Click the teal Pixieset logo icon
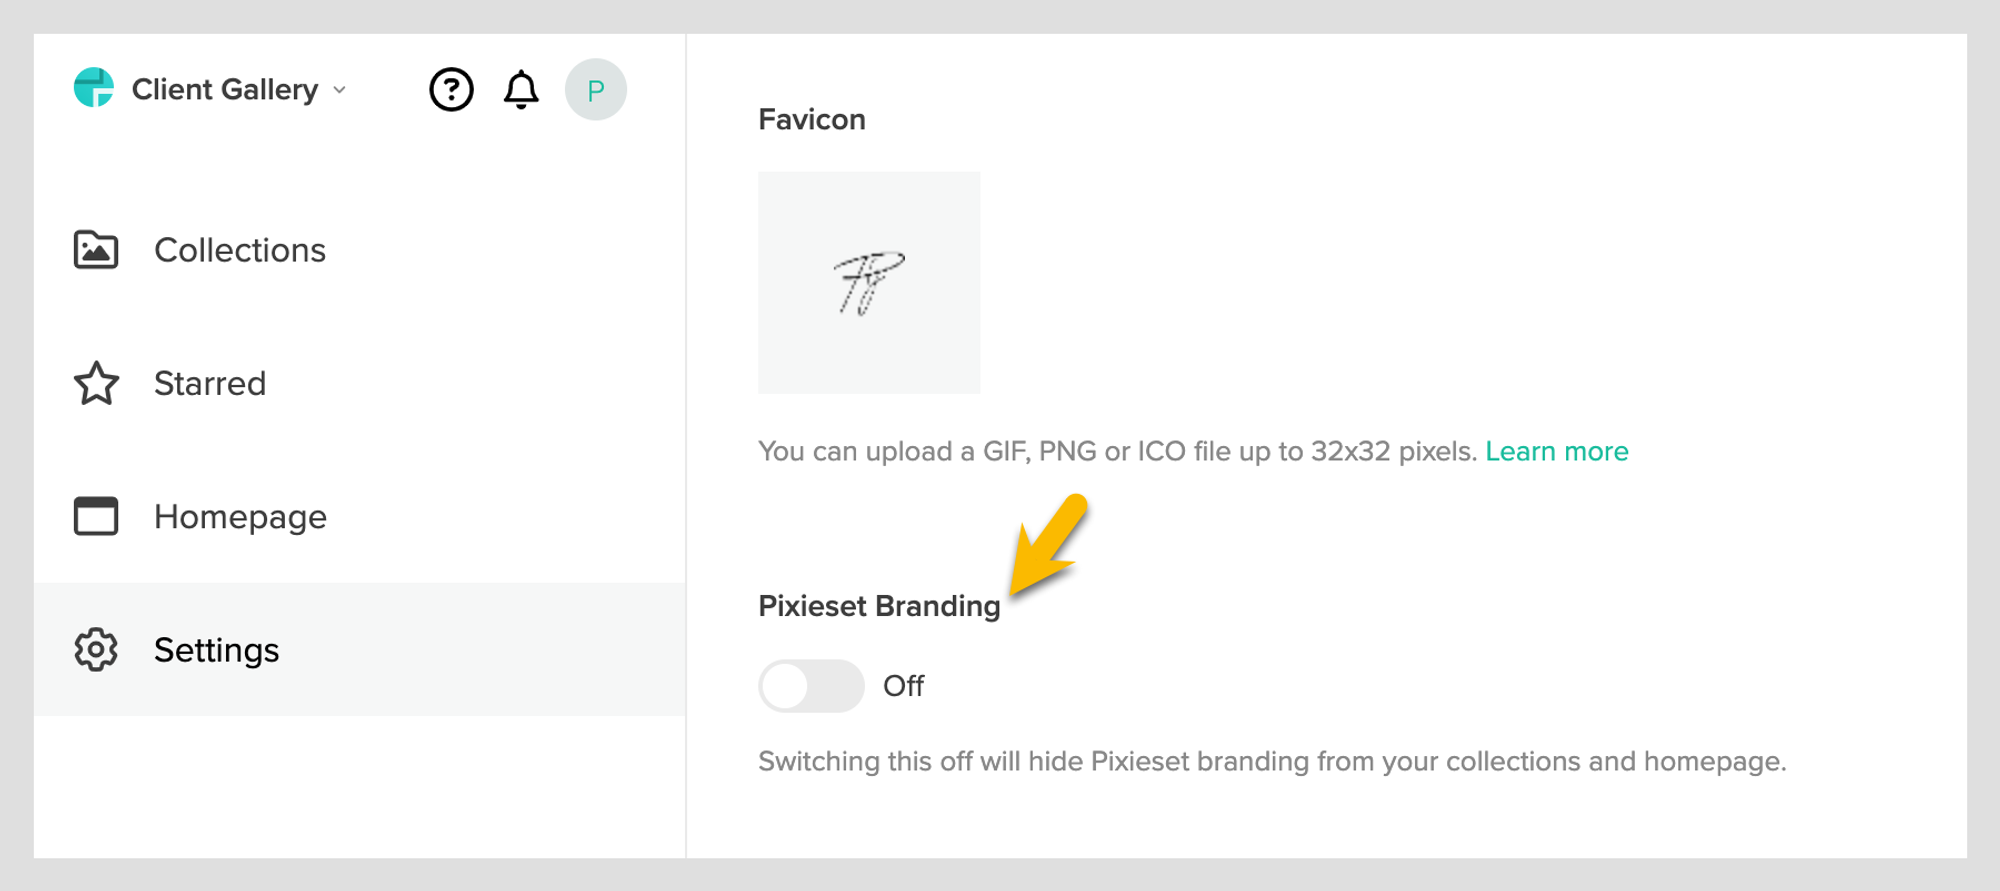Image resolution: width=2000 pixels, height=891 pixels. [94, 88]
